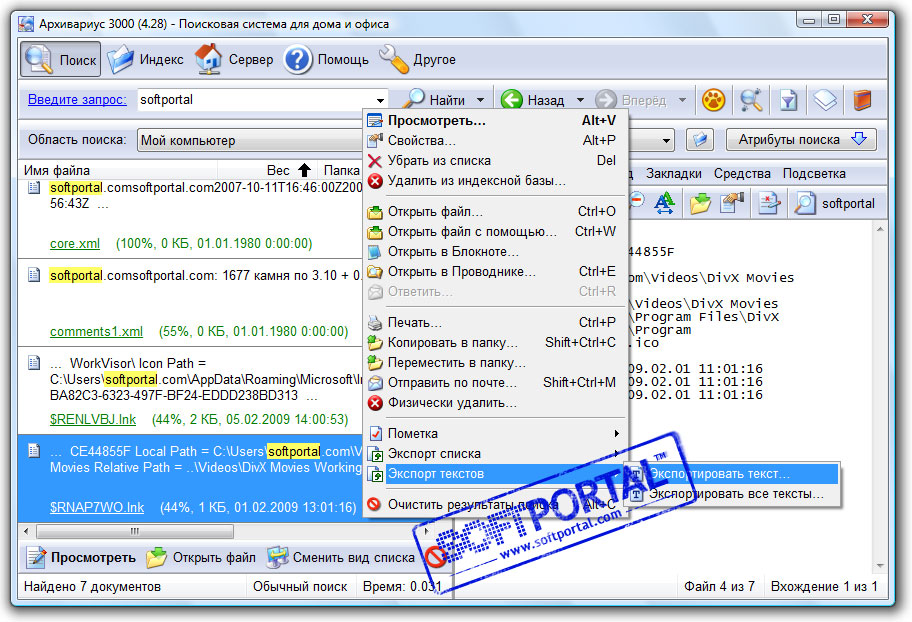912x622 pixels.
Task: Click the Просмотреть button in bottom toolbar
Action: coord(81,557)
